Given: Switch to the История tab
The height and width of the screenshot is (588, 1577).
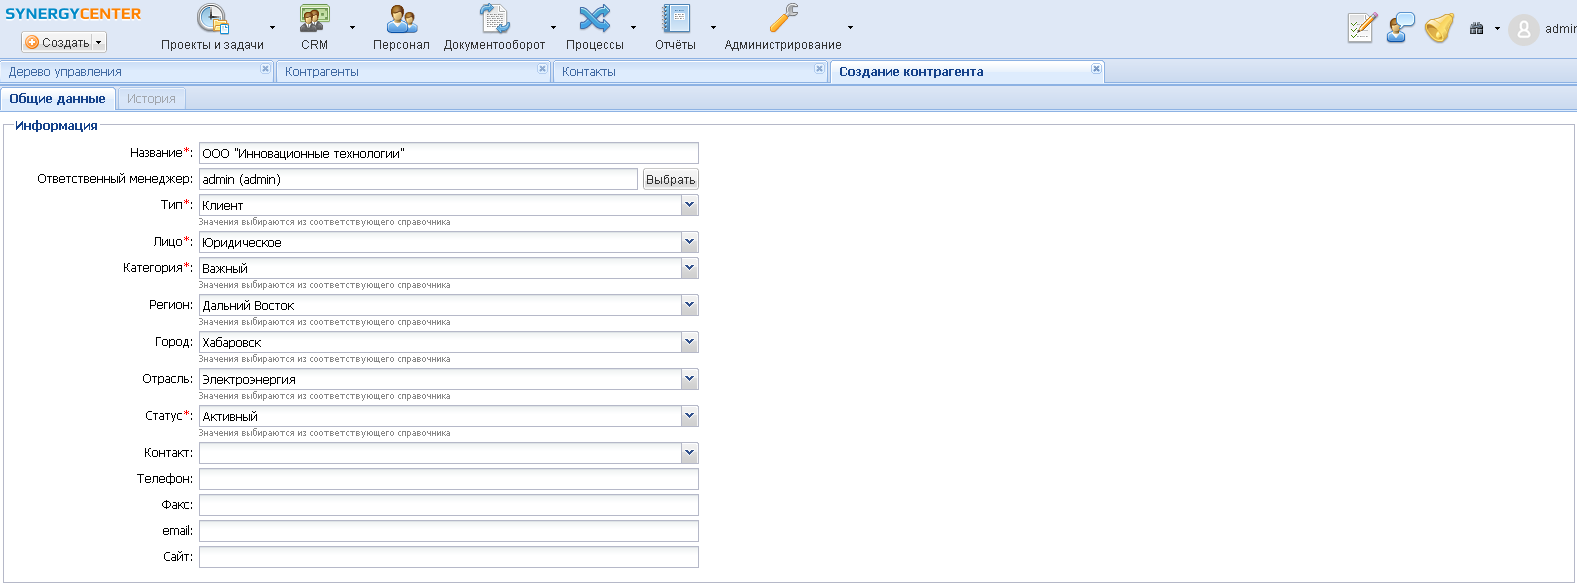Looking at the screenshot, I should click(151, 99).
